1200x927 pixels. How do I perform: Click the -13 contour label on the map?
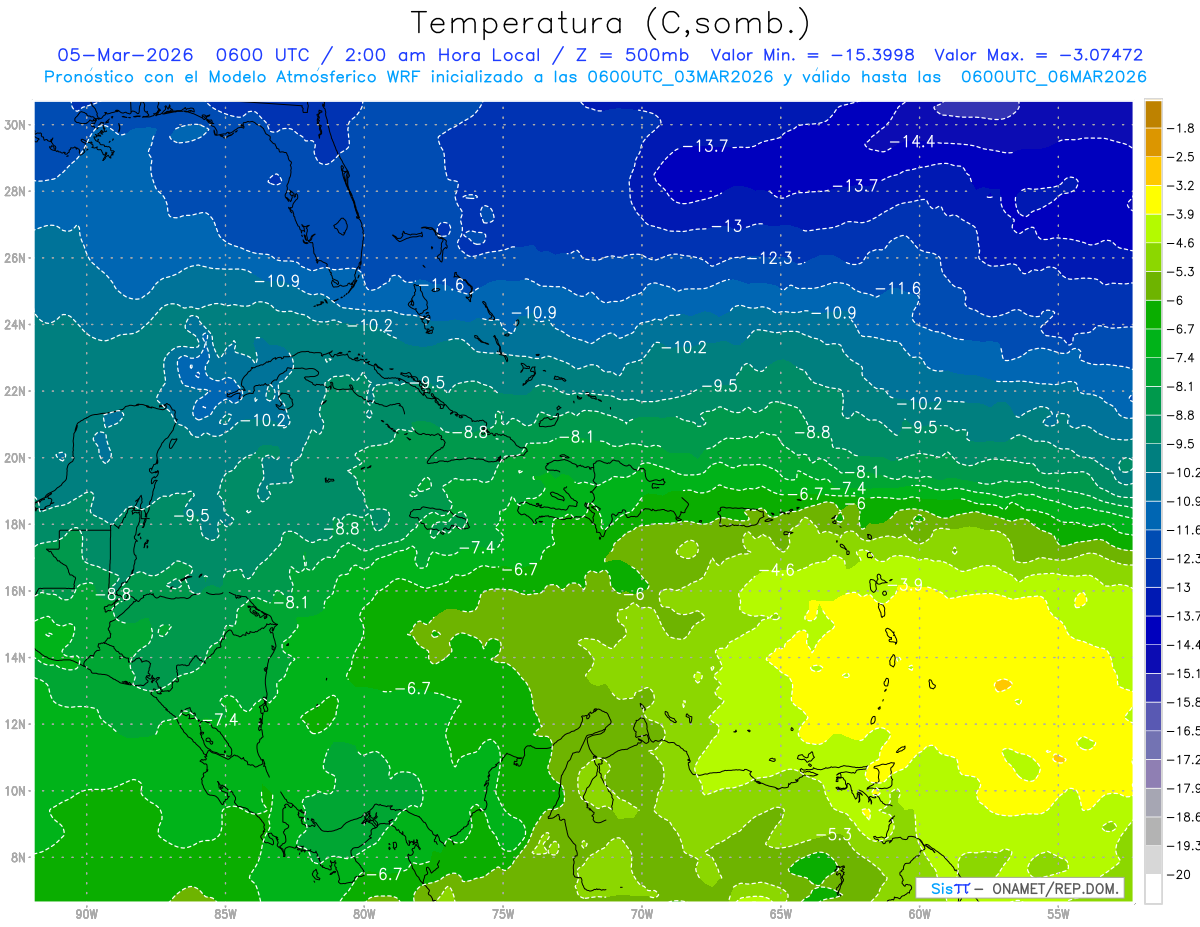pos(727,226)
